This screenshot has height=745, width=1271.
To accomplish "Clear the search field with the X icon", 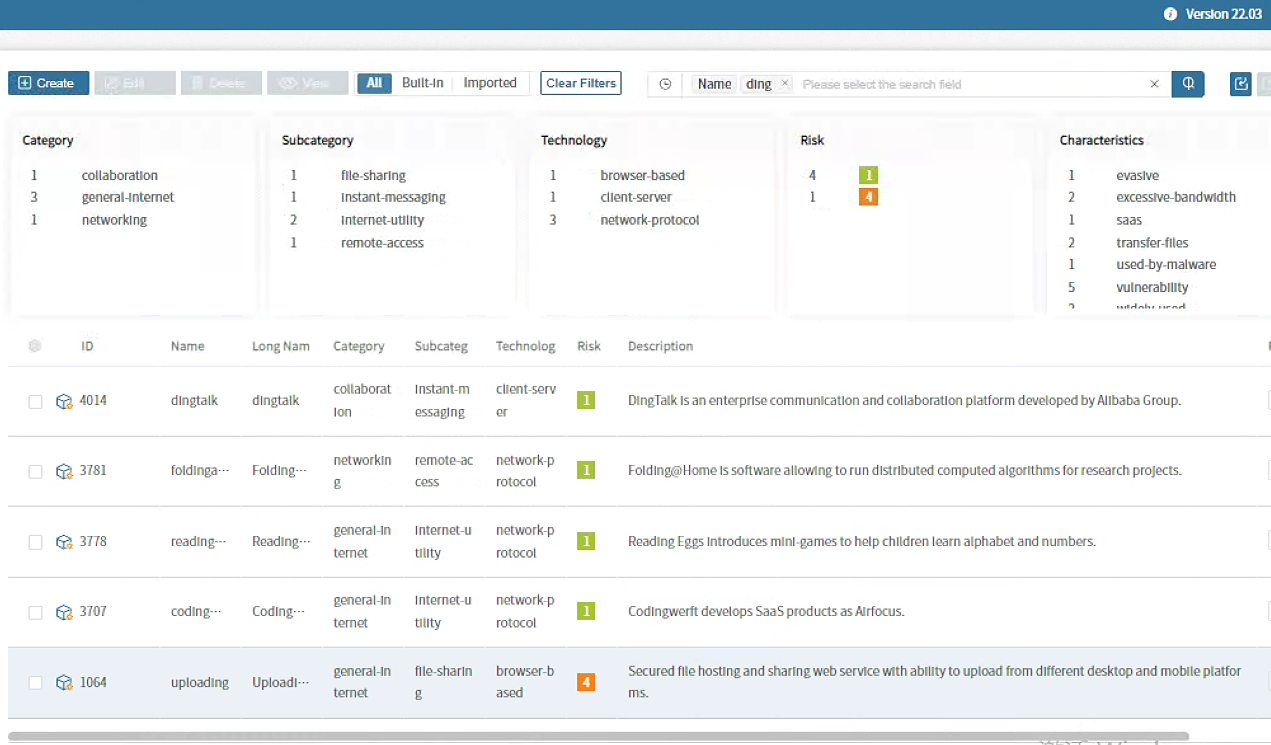I will pyautogui.click(x=1154, y=84).
